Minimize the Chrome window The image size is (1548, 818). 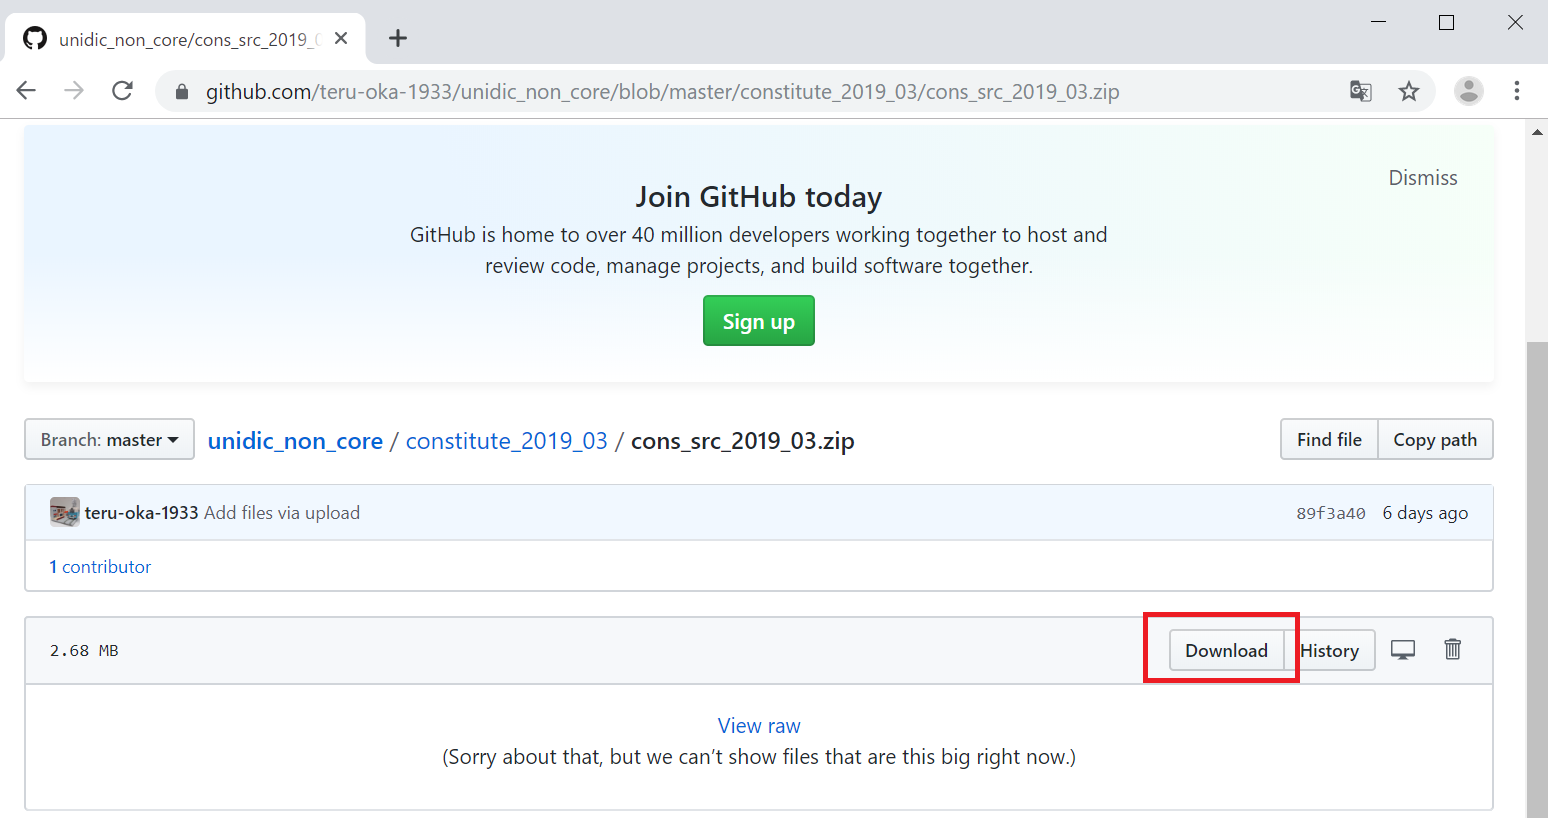1378,22
